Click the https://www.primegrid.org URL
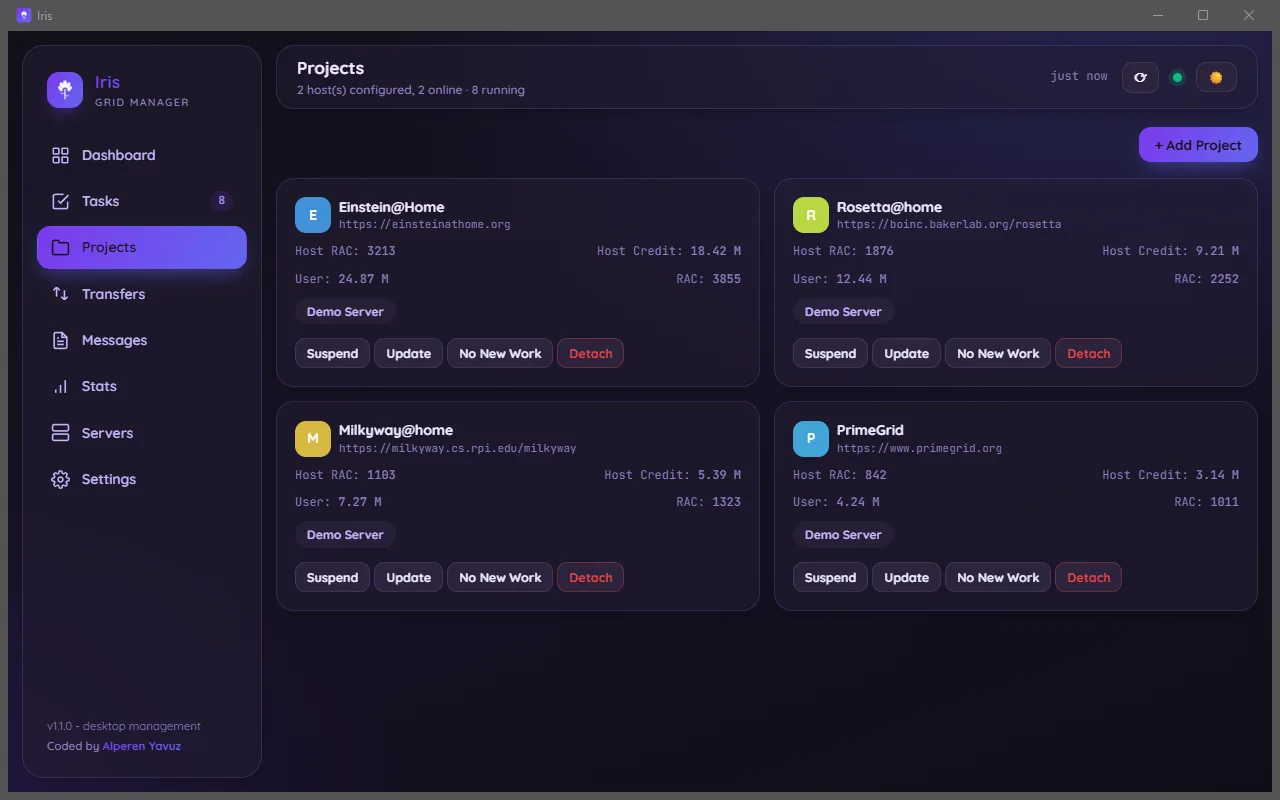The height and width of the screenshot is (800, 1280). 919,449
